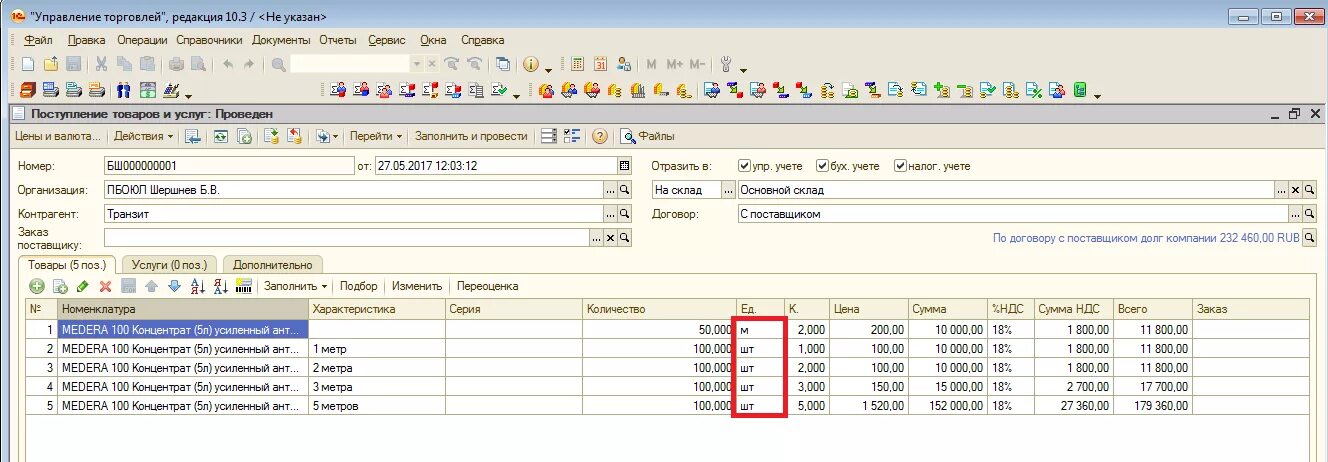Click magnifier beside Организация field
Image resolution: width=1328 pixels, height=462 pixels.
(625, 190)
